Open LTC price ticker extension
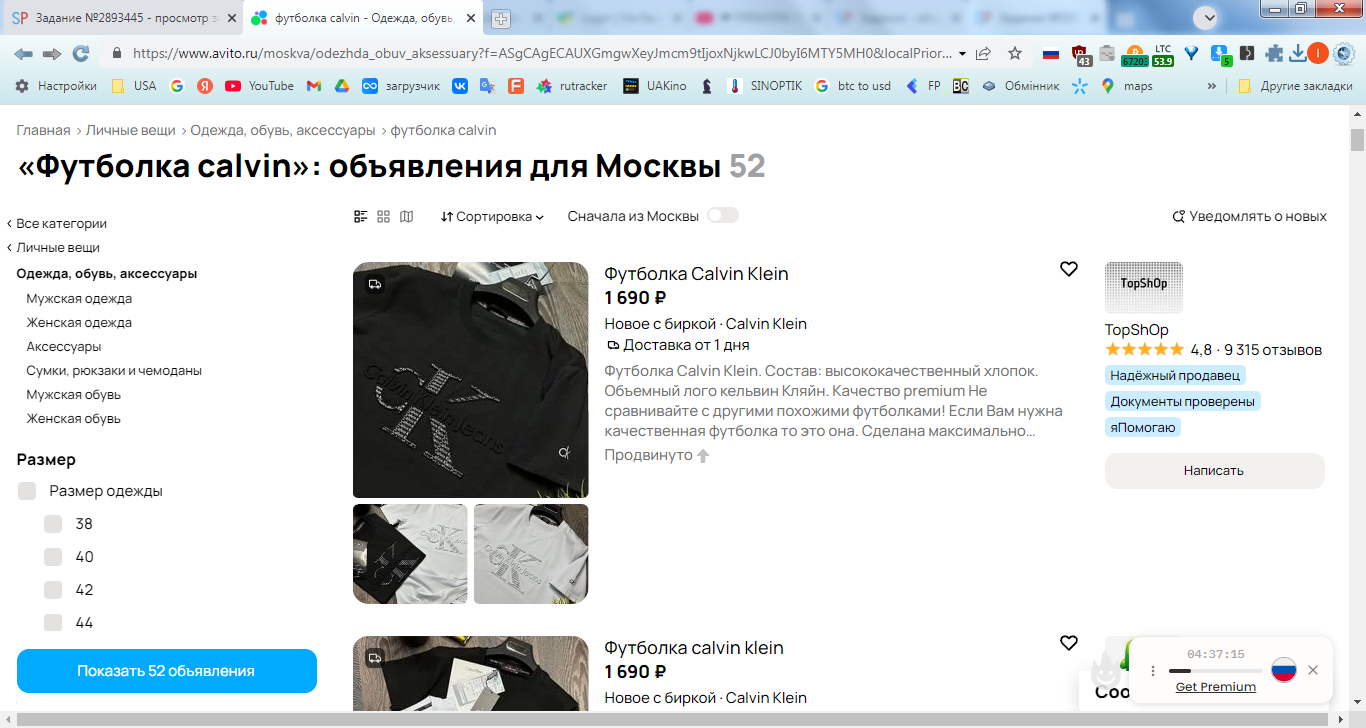This screenshot has width=1366, height=728. tap(1162, 54)
